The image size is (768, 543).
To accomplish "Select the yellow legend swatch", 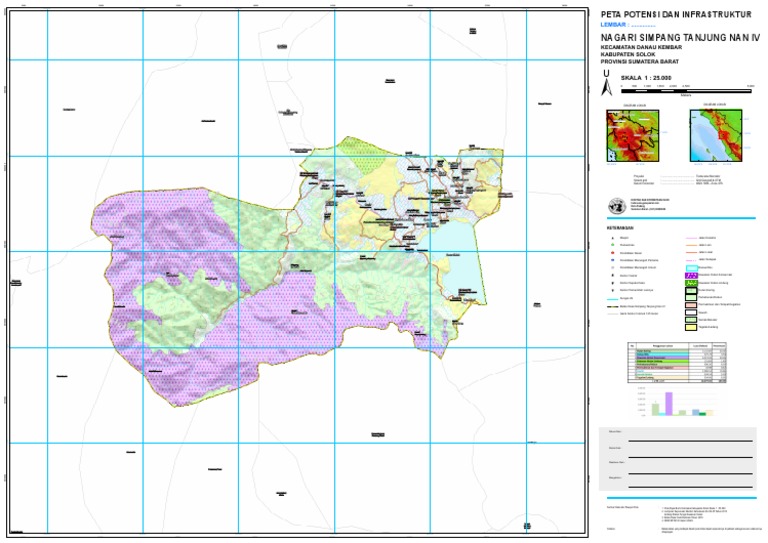I will [x=689, y=326].
